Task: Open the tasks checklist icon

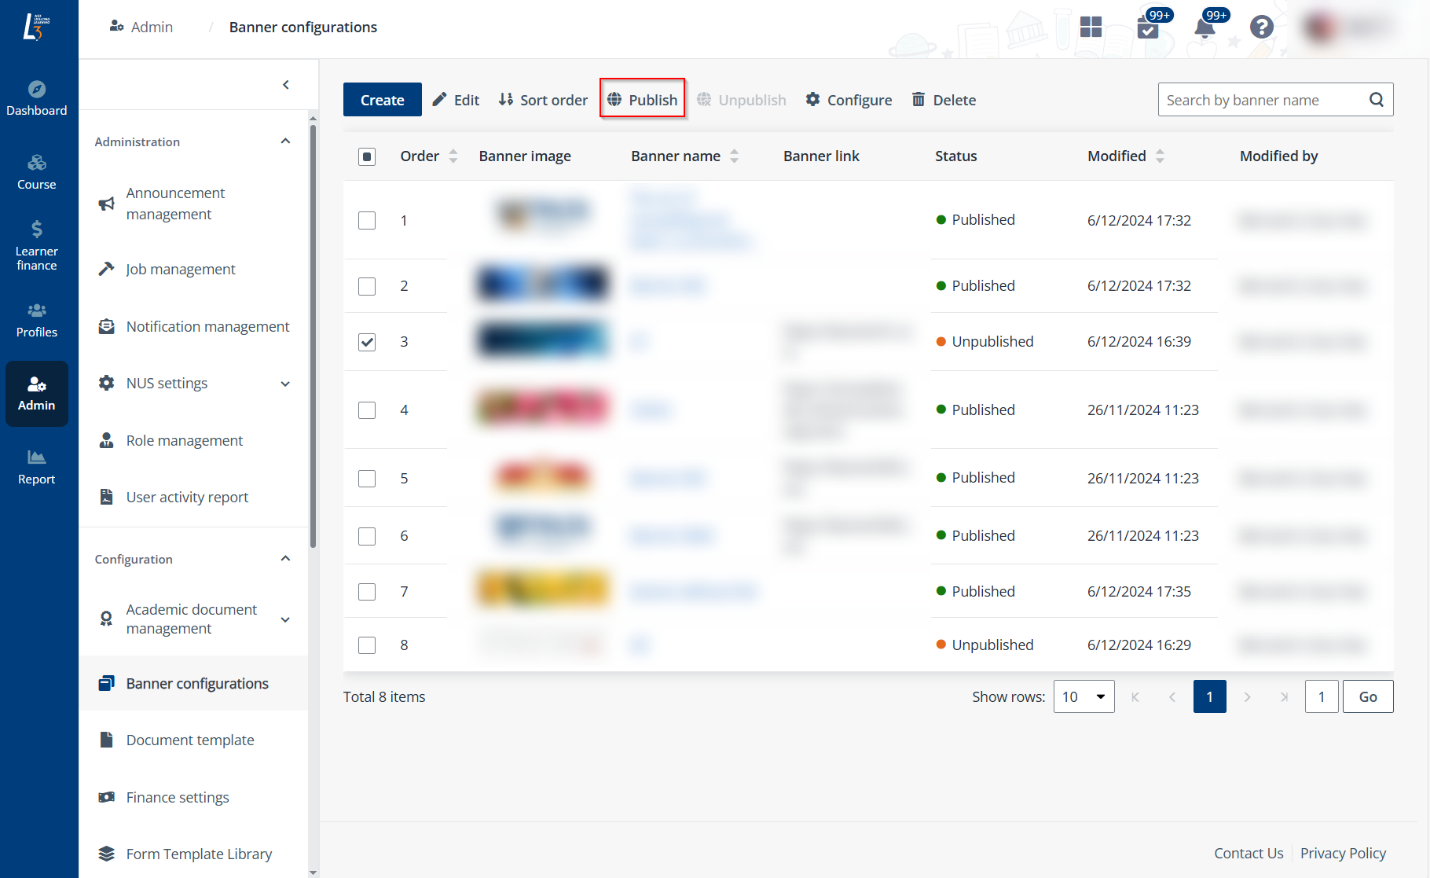Action: pos(1148,28)
